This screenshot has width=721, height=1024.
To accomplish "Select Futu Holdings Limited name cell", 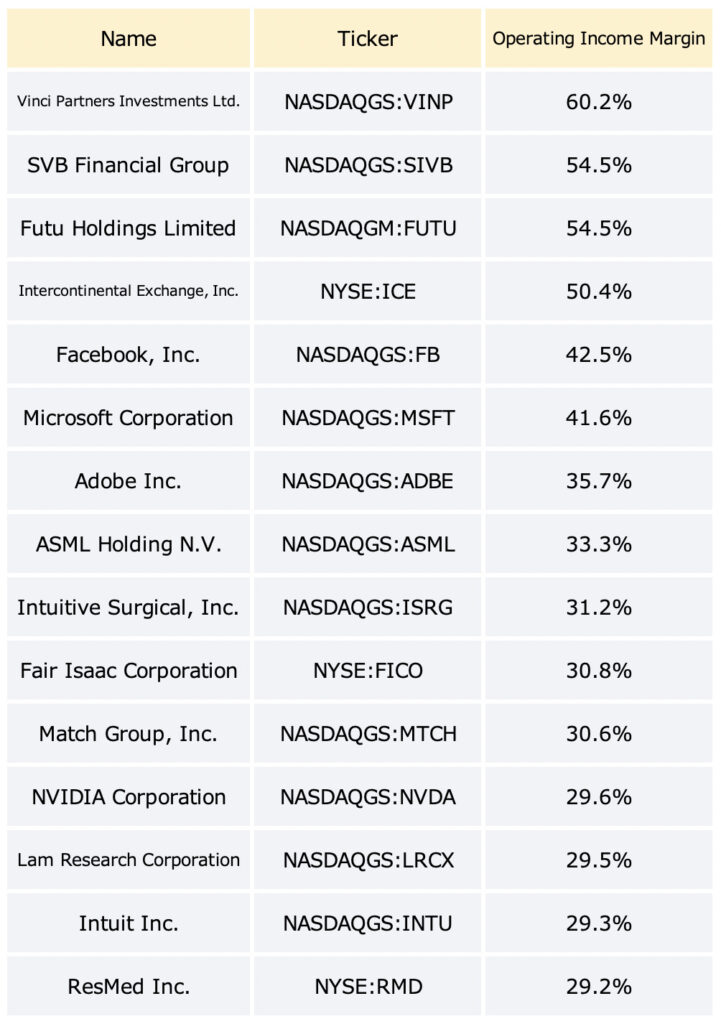I will (129, 228).
